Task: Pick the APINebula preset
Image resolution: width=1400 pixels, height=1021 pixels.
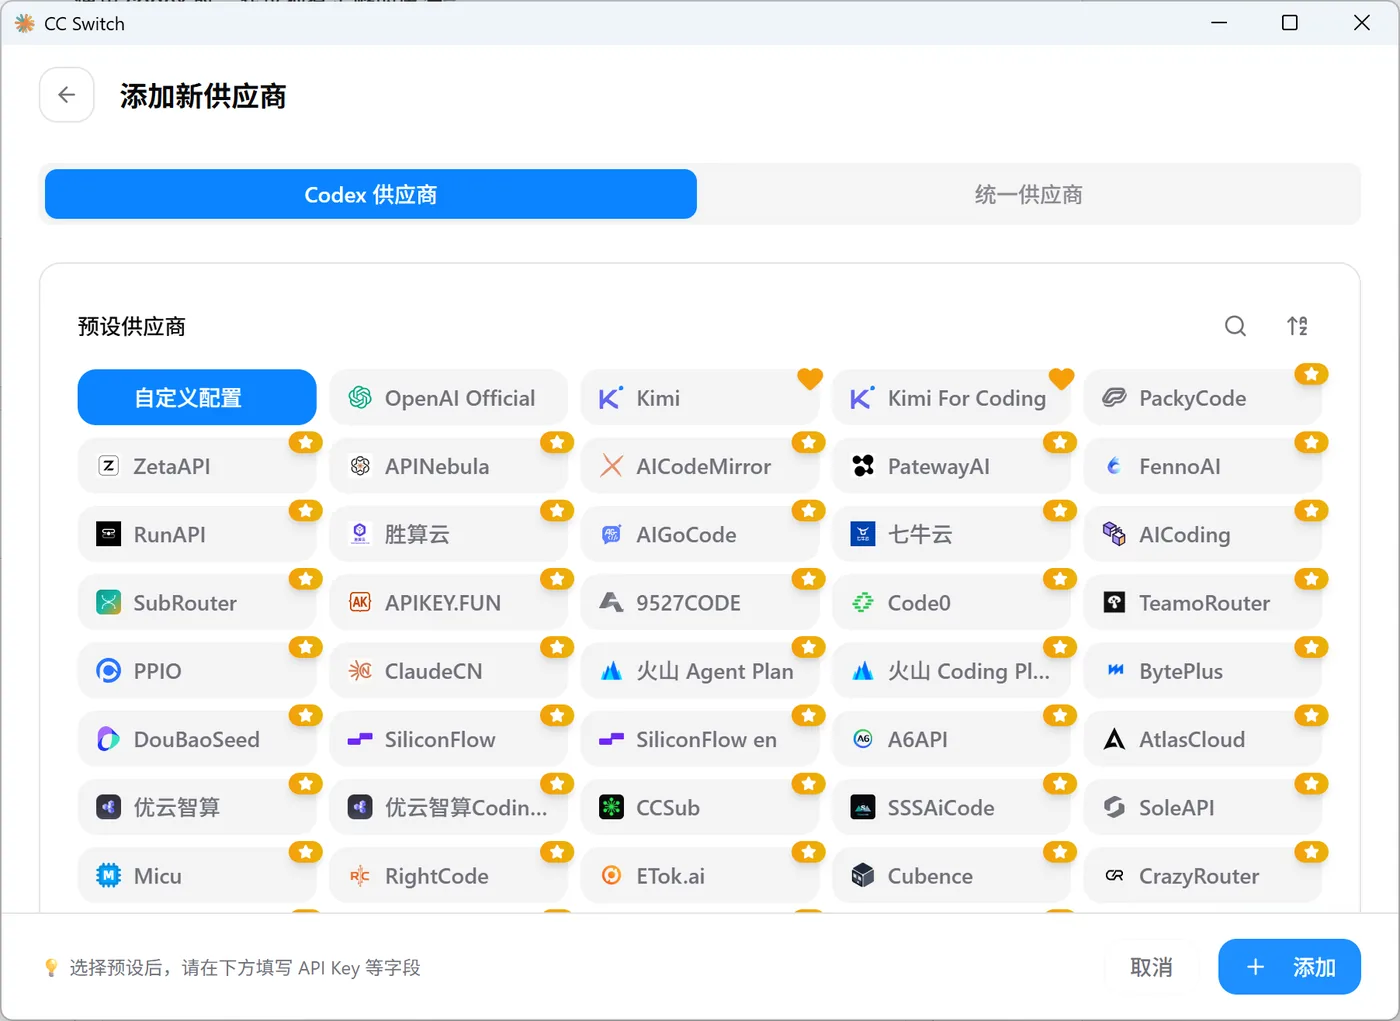Action: click(x=448, y=466)
